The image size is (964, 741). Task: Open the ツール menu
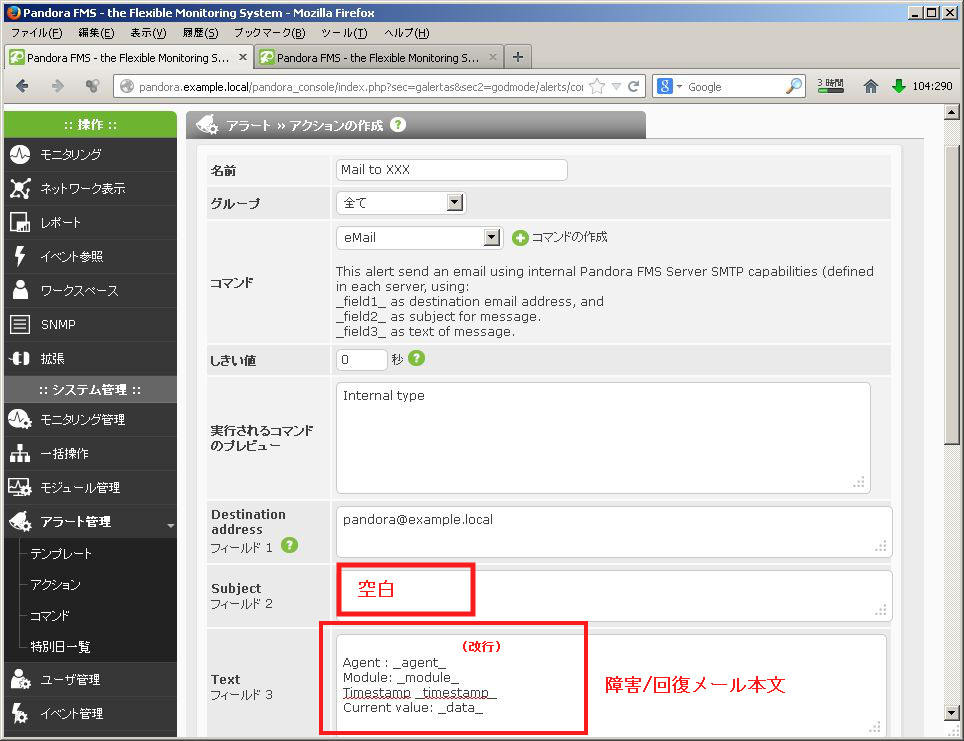[x=344, y=33]
